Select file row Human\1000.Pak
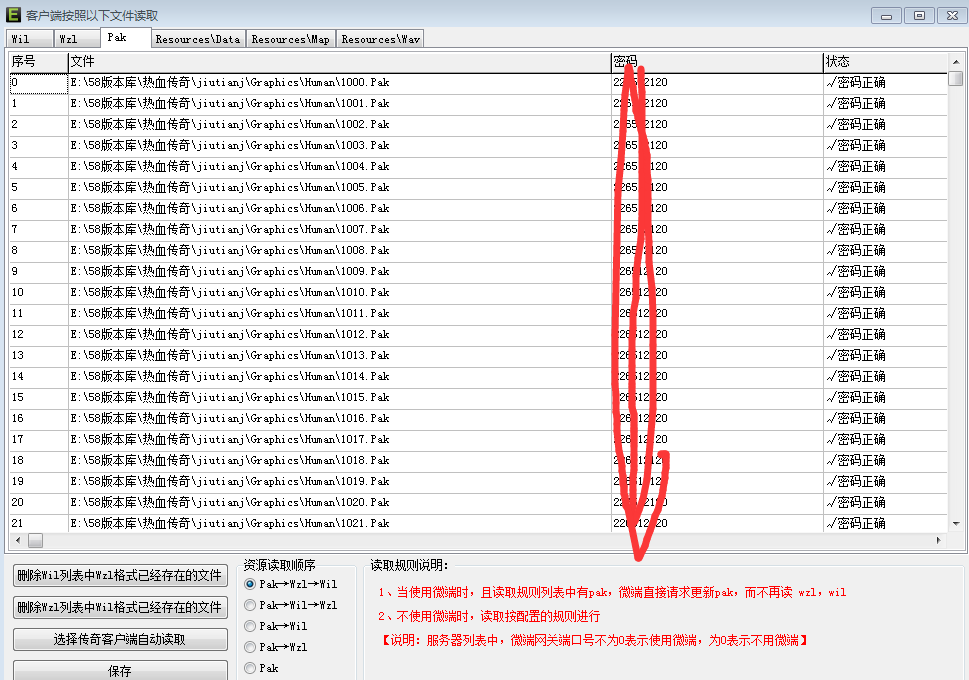Viewport: 969px width, 680px height. coord(478,83)
